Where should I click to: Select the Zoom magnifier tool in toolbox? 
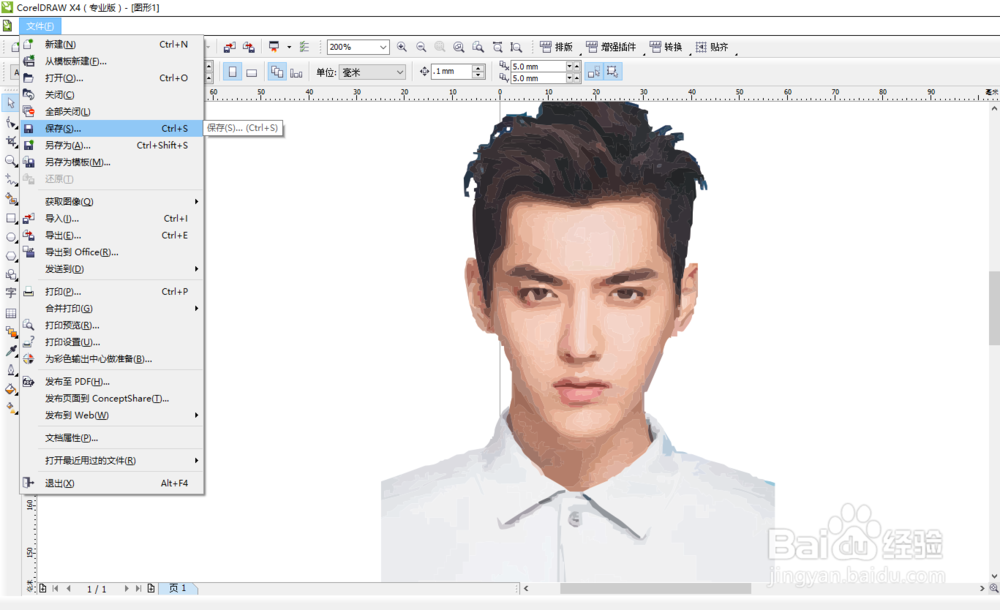pos(11,161)
